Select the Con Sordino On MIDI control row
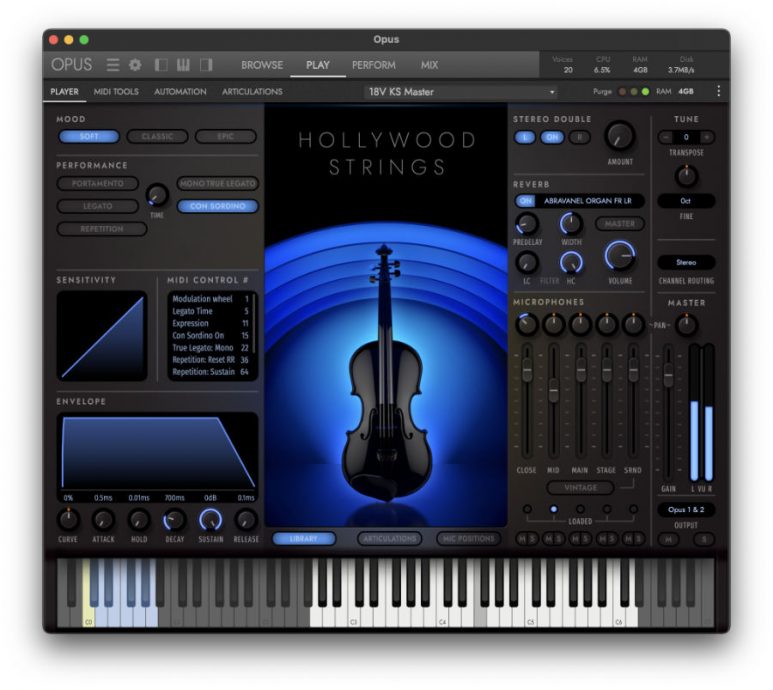This screenshot has height=690, width=773. [211, 335]
